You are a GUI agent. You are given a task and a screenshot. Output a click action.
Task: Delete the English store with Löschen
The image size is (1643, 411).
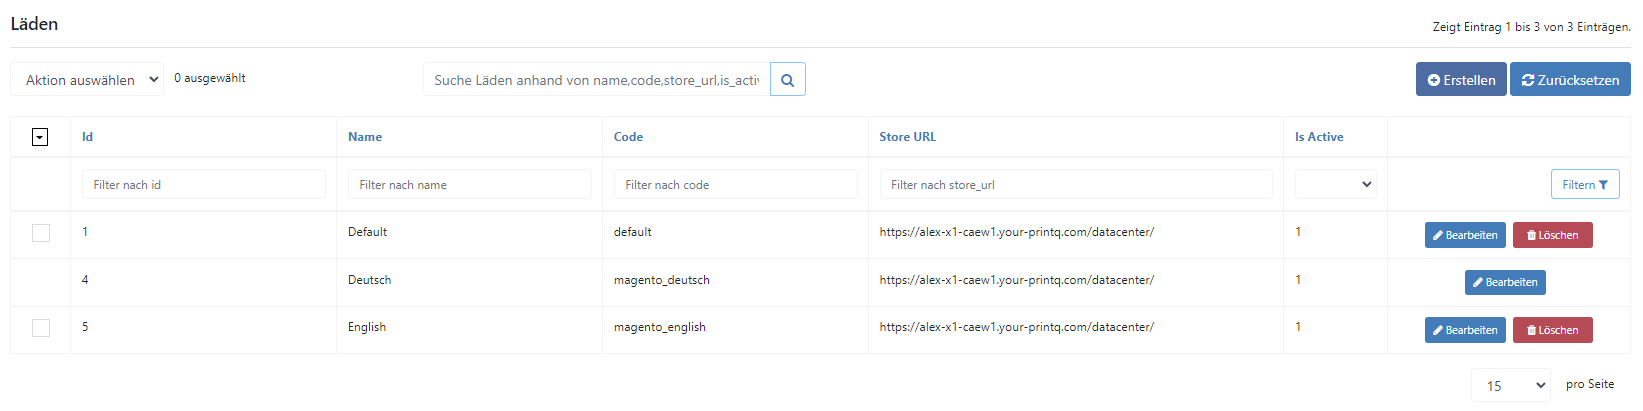(1552, 330)
